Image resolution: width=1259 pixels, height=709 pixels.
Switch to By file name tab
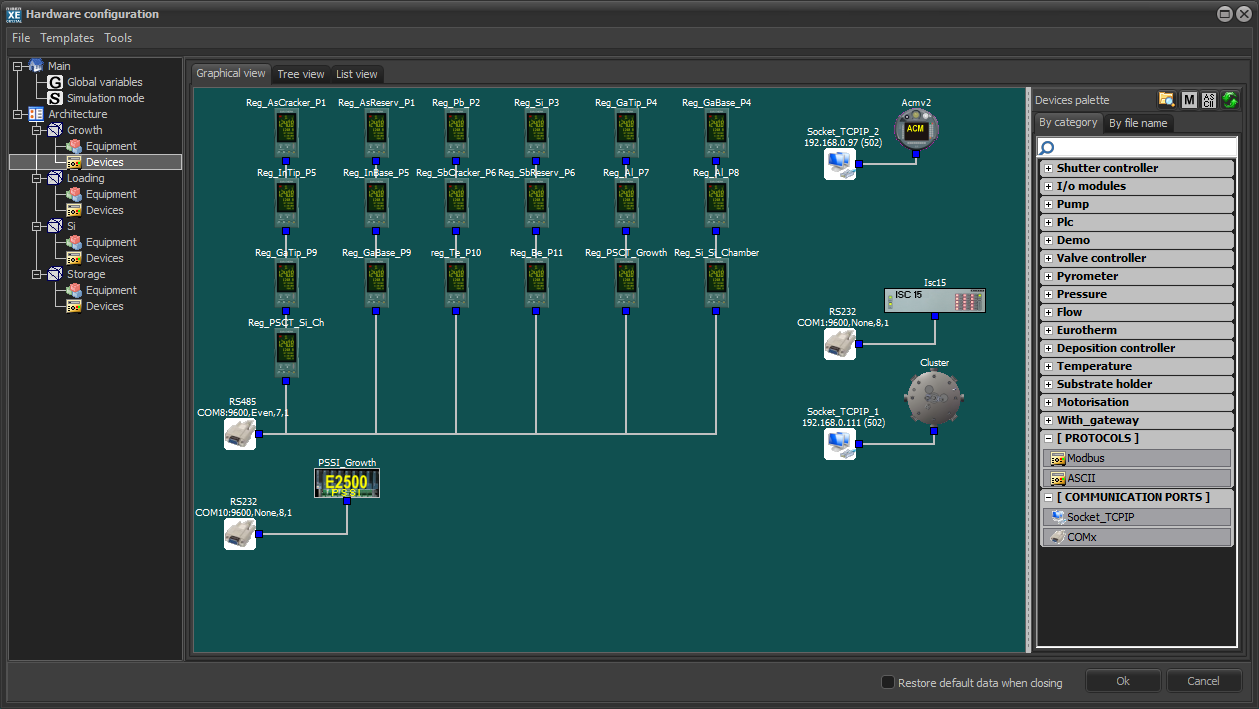[x=1137, y=123]
